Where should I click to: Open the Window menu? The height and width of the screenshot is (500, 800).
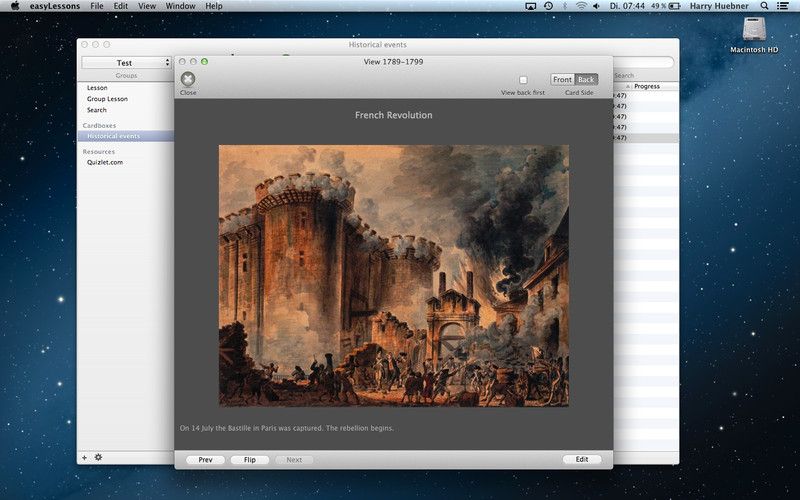pyautogui.click(x=181, y=6)
